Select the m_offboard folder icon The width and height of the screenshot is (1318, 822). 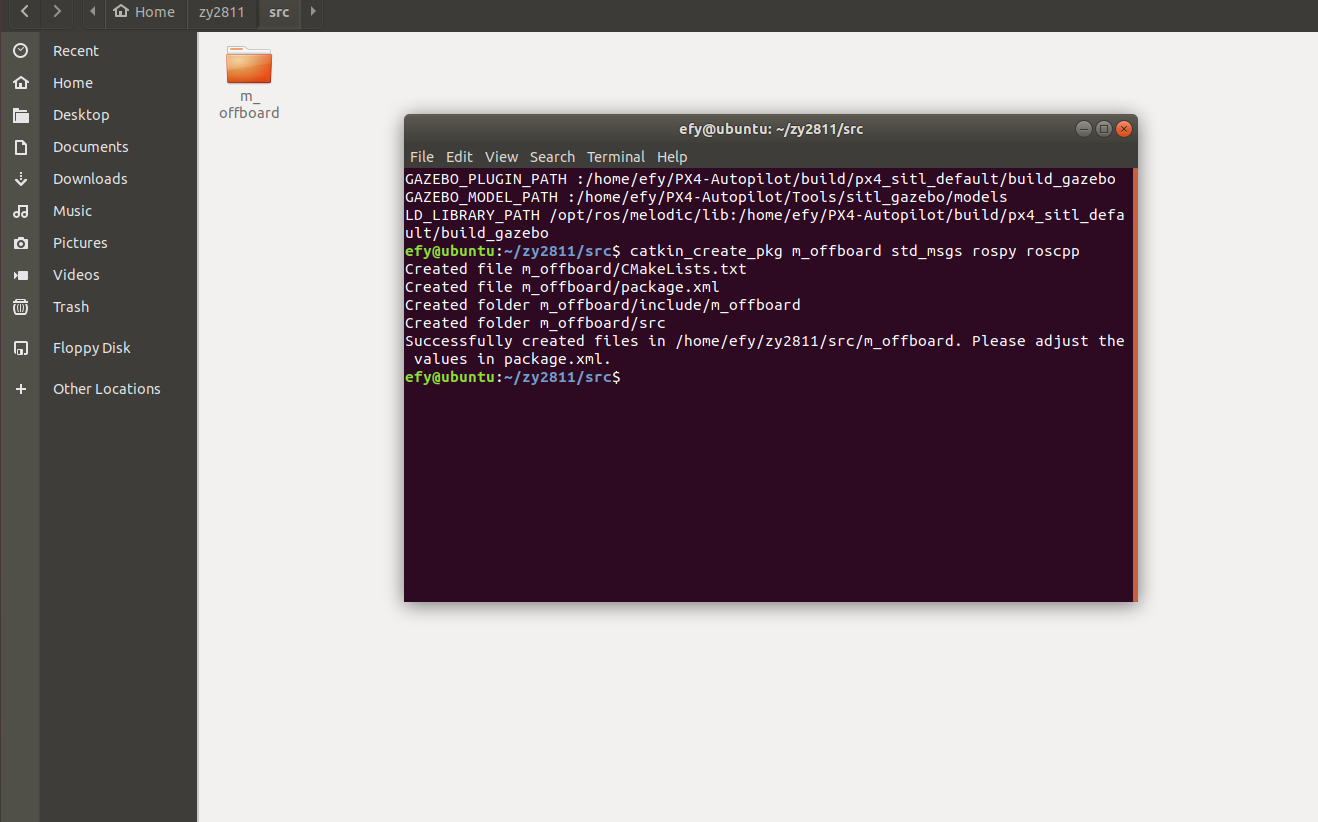pyautogui.click(x=249, y=65)
